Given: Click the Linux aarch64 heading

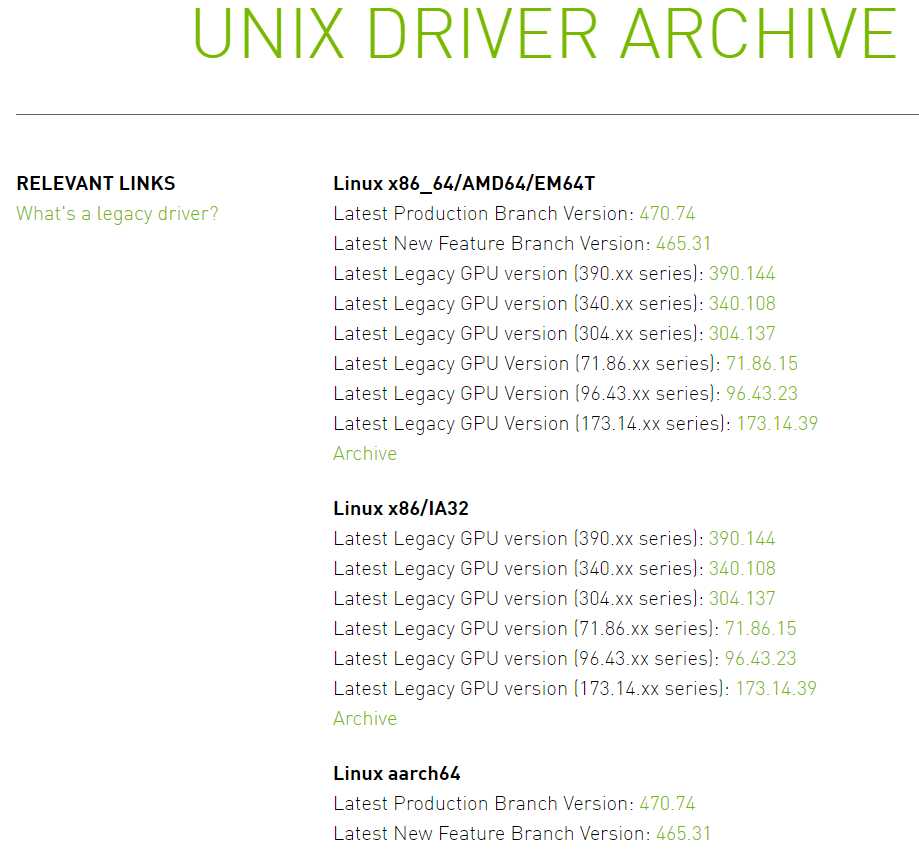Looking at the screenshot, I should coord(397,773).
